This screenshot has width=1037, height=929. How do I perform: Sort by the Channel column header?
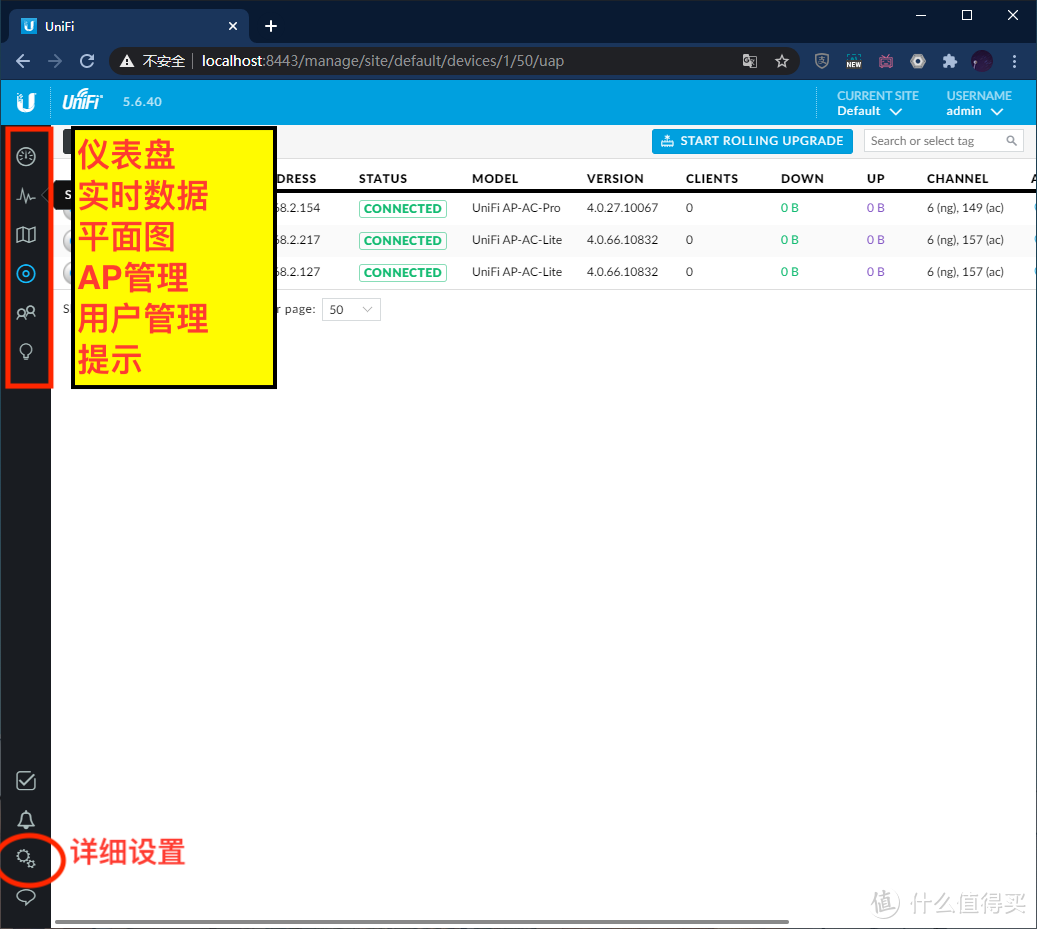[957, 179]
